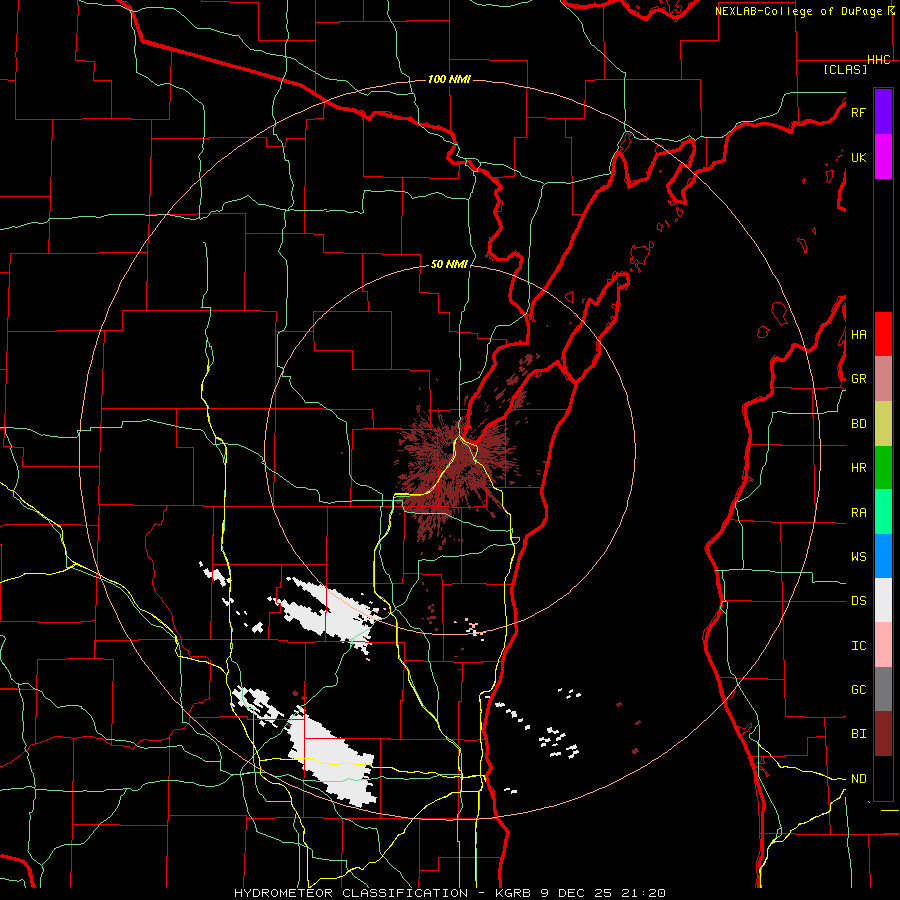
Task: Click the HHC product code label
Action: pyautogui.click(x=879, y=60)
